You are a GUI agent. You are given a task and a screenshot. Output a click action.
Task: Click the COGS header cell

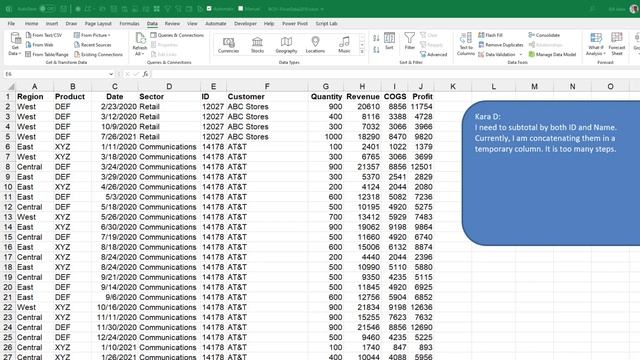394,97
